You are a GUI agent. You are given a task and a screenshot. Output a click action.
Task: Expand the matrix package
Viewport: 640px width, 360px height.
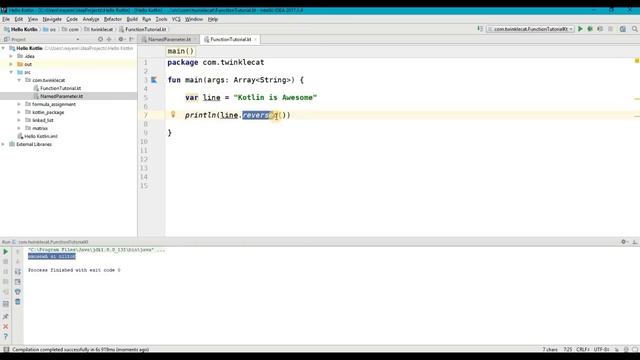click(19, 128)
